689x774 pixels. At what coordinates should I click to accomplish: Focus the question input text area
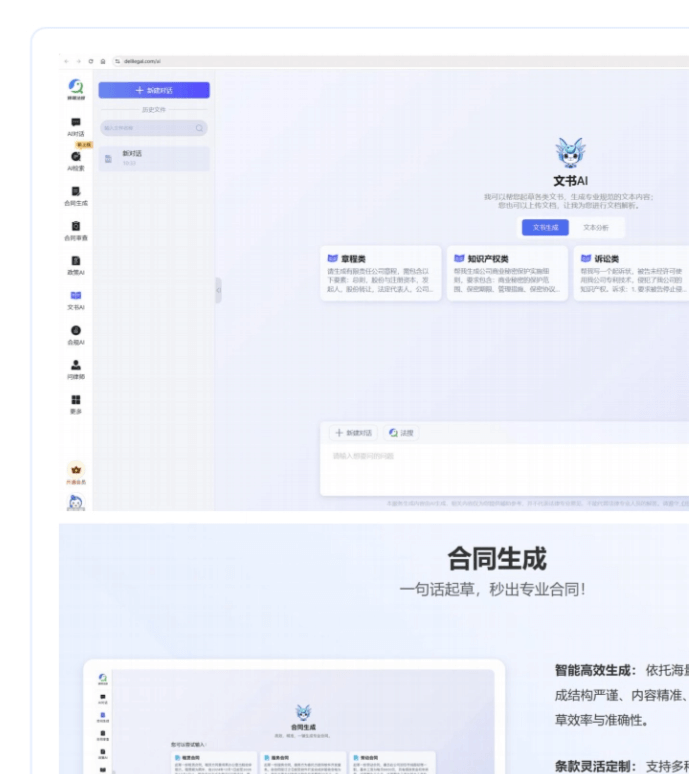click(504, 469)
